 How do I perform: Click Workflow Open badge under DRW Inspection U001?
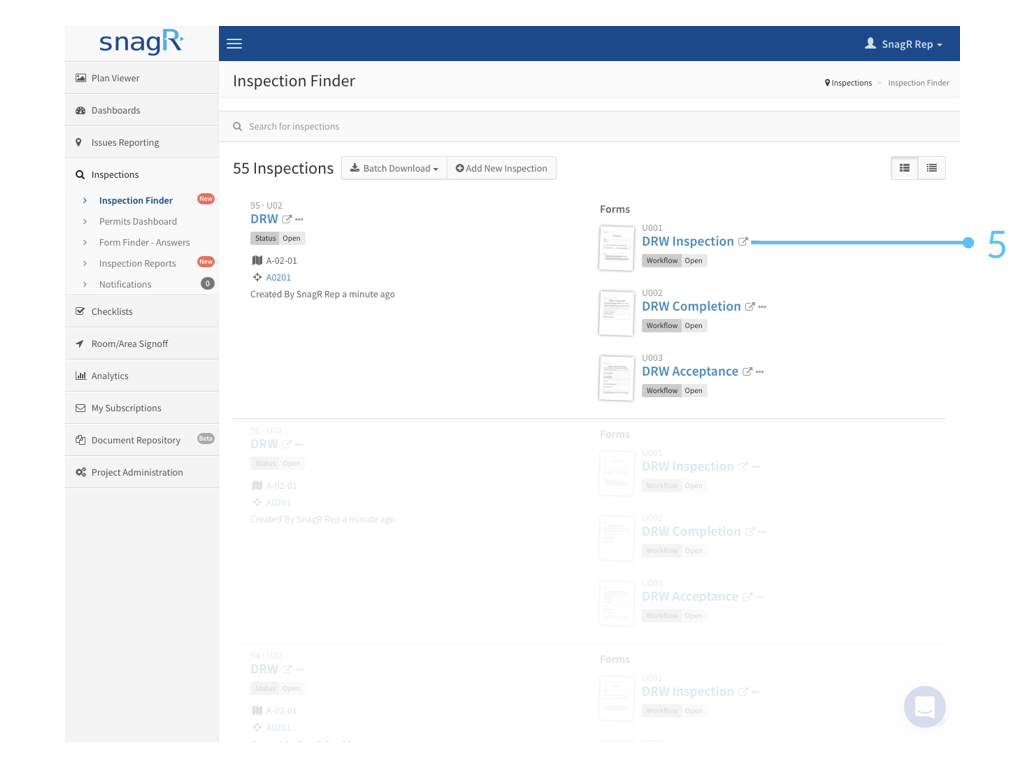(x=675, y=260)
